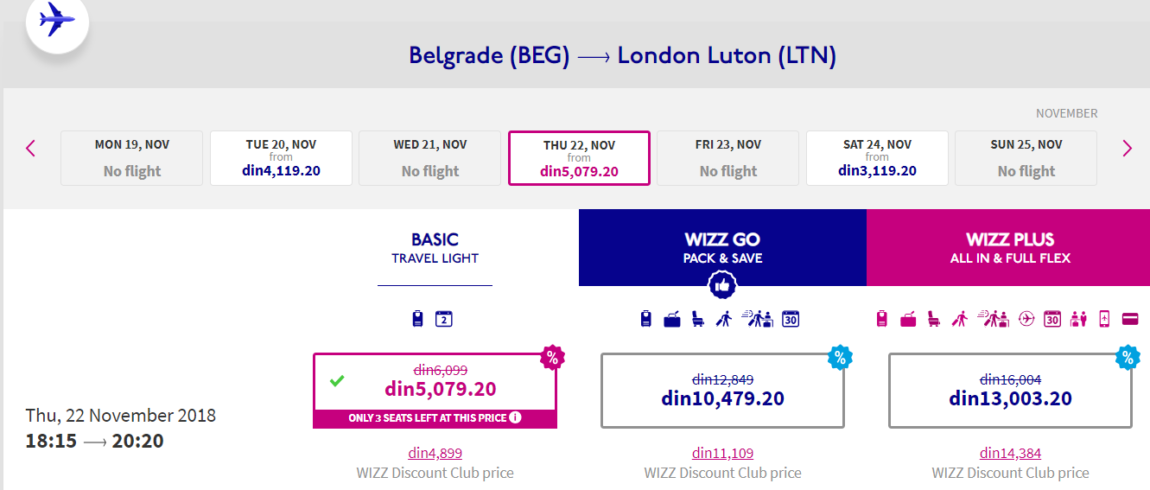Select the WIZZ GO din10,479.20 fare

[x=722, y=390]
